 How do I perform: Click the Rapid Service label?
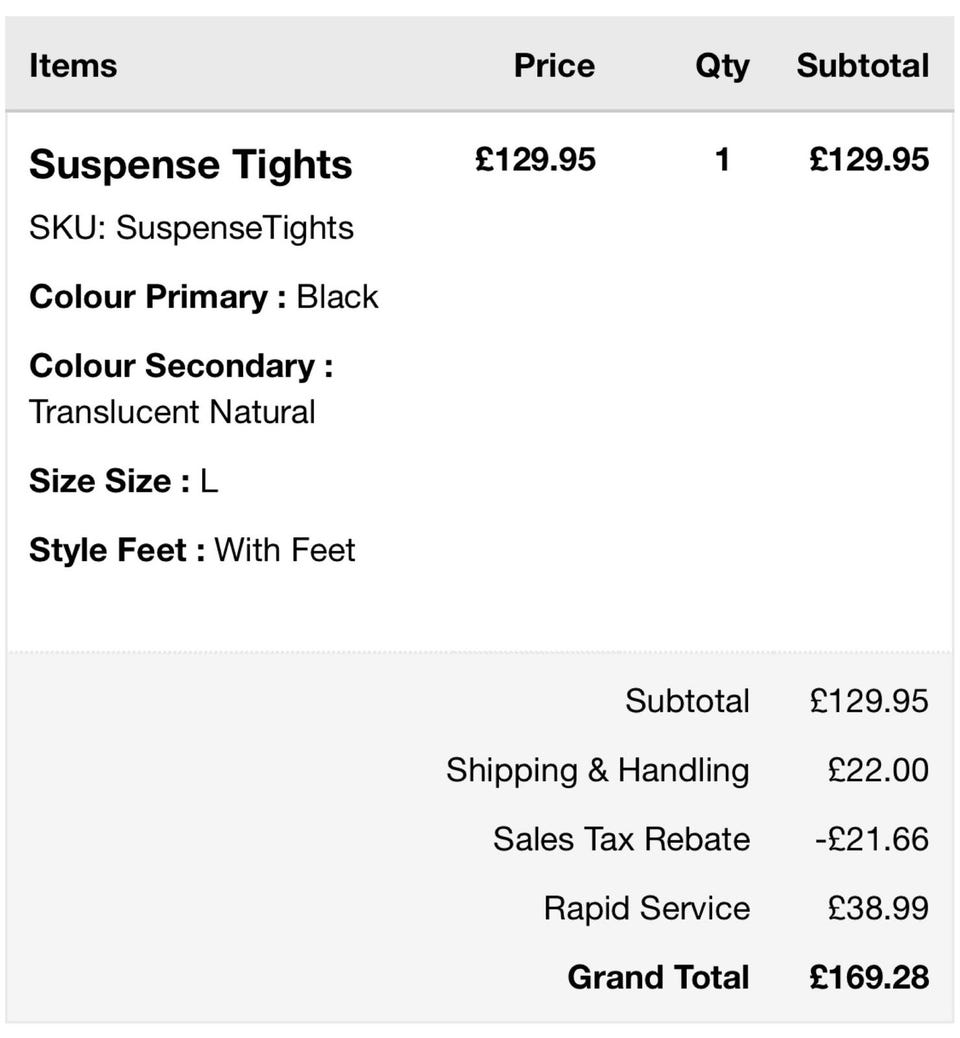646,908
